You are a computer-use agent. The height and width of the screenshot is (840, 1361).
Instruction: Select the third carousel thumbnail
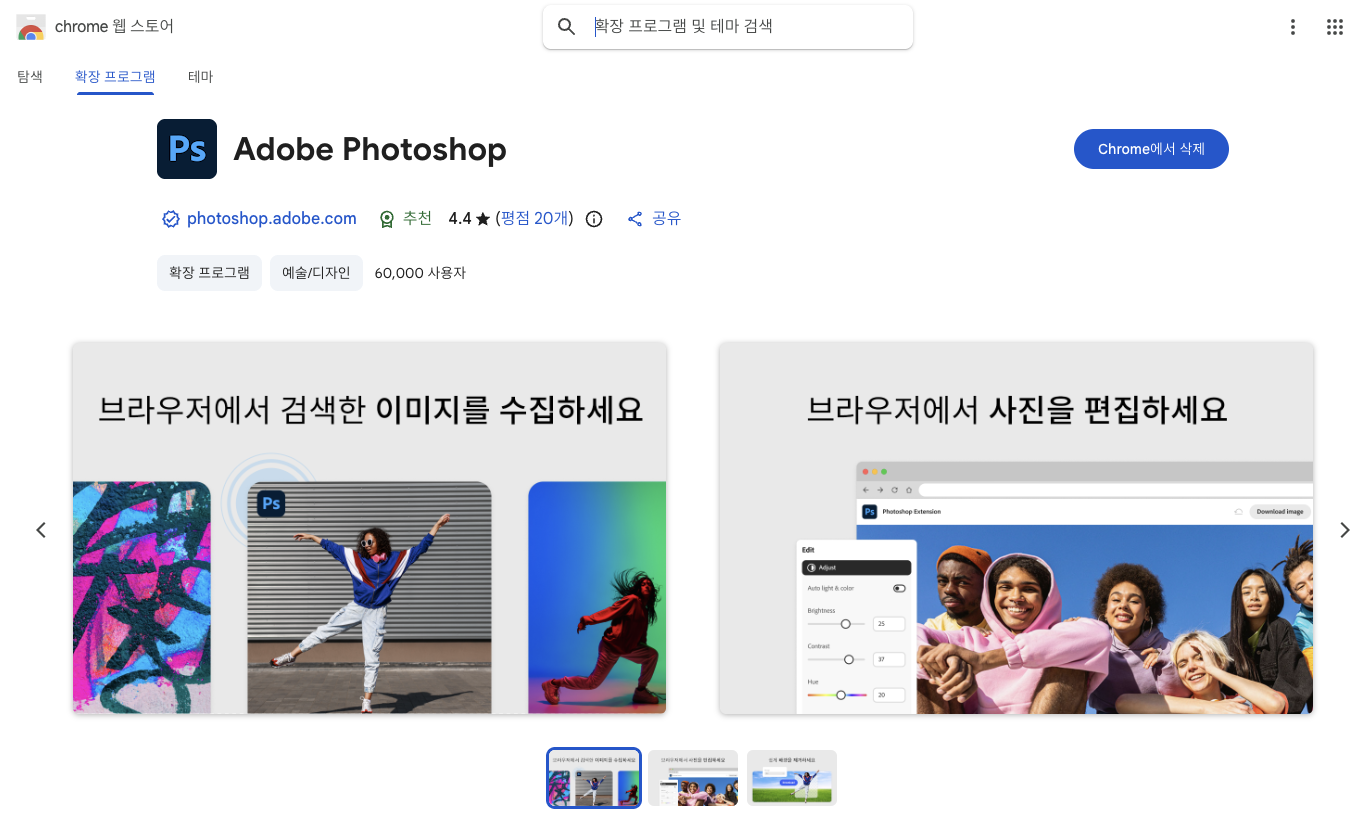[x=792, y=778]
